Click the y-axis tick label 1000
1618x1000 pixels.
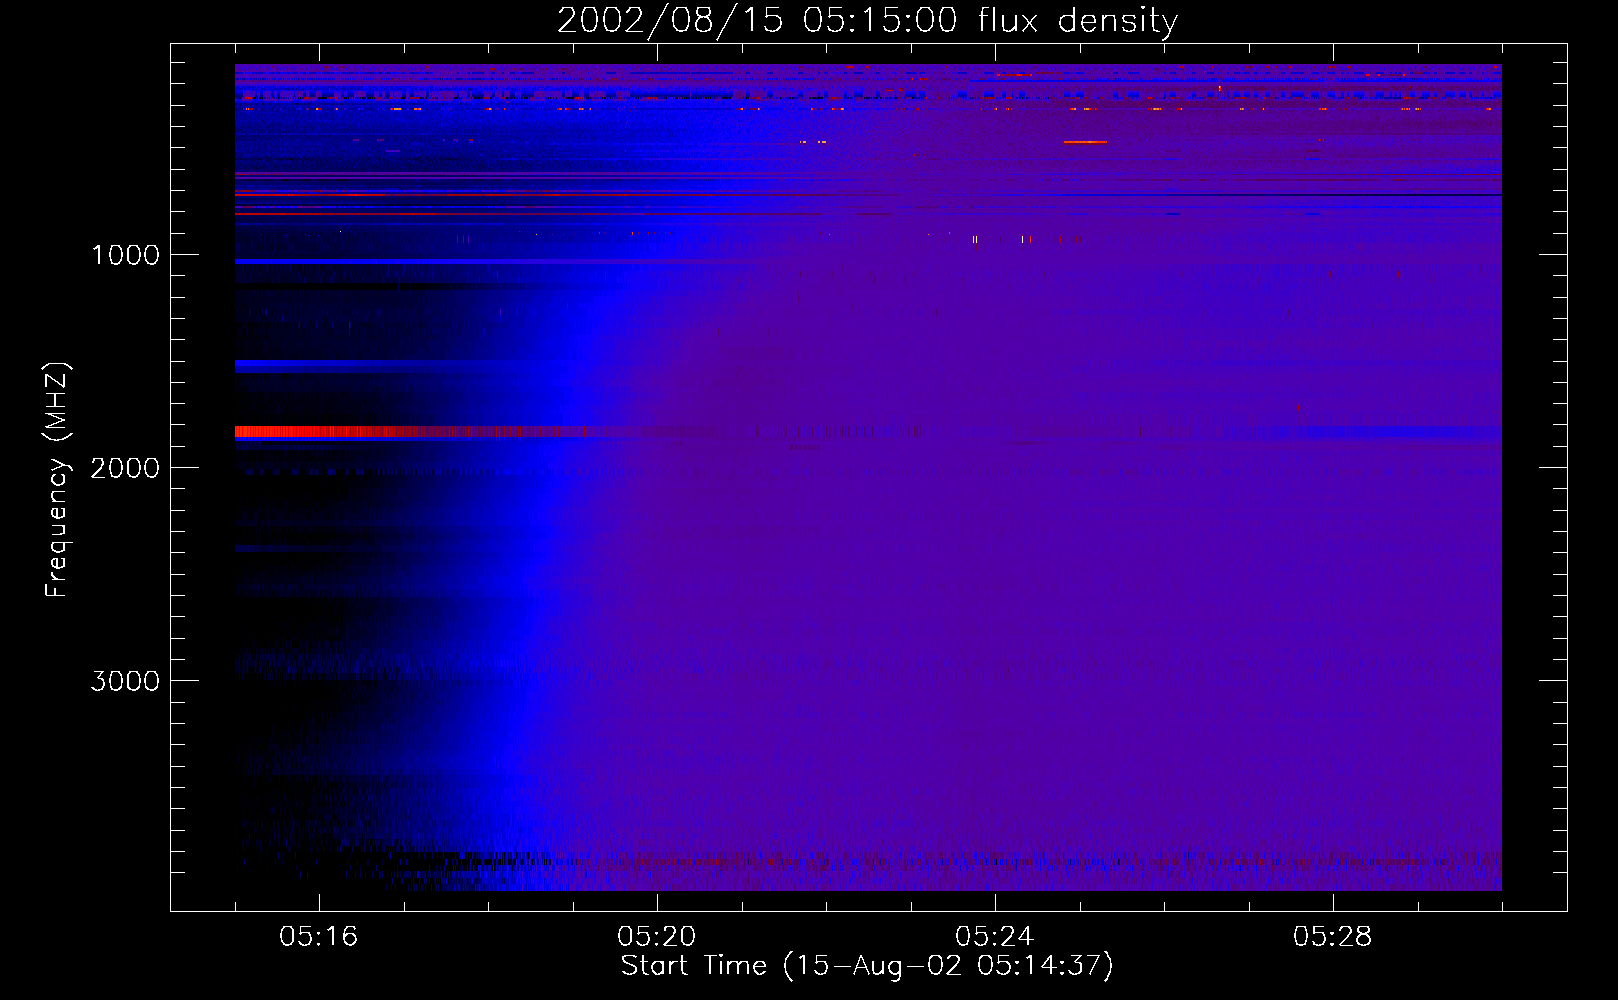pos(125,255)
